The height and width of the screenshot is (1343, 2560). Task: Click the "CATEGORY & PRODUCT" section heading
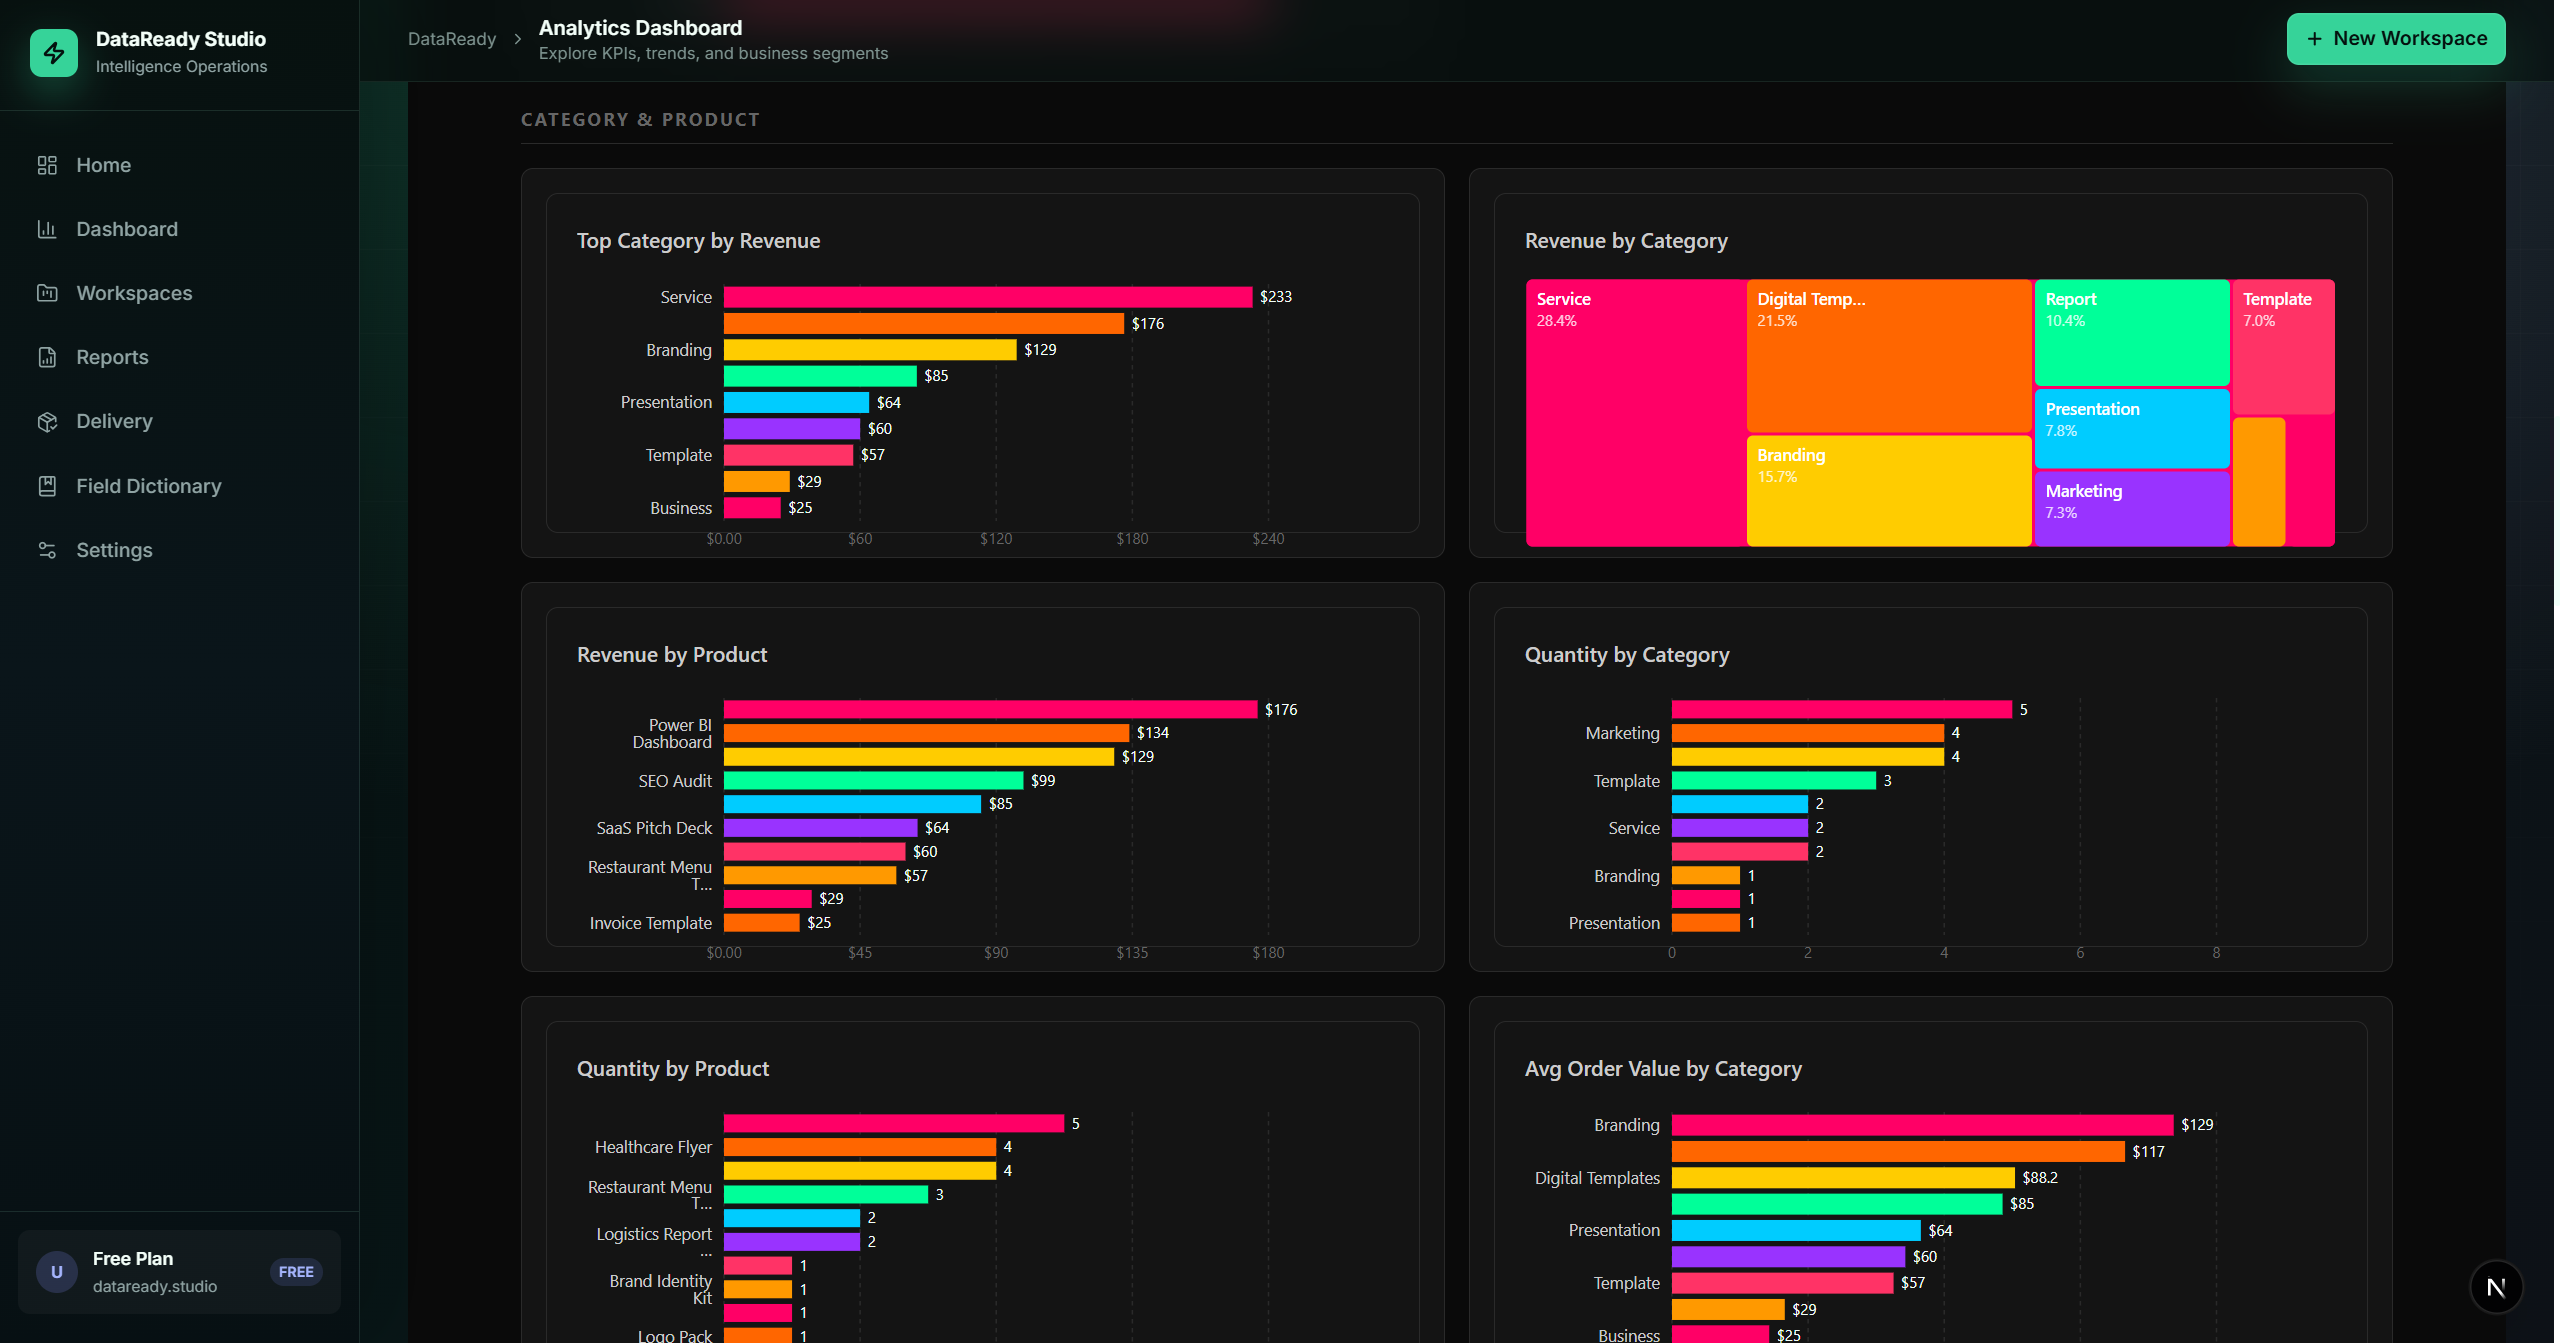coord(640,120)
